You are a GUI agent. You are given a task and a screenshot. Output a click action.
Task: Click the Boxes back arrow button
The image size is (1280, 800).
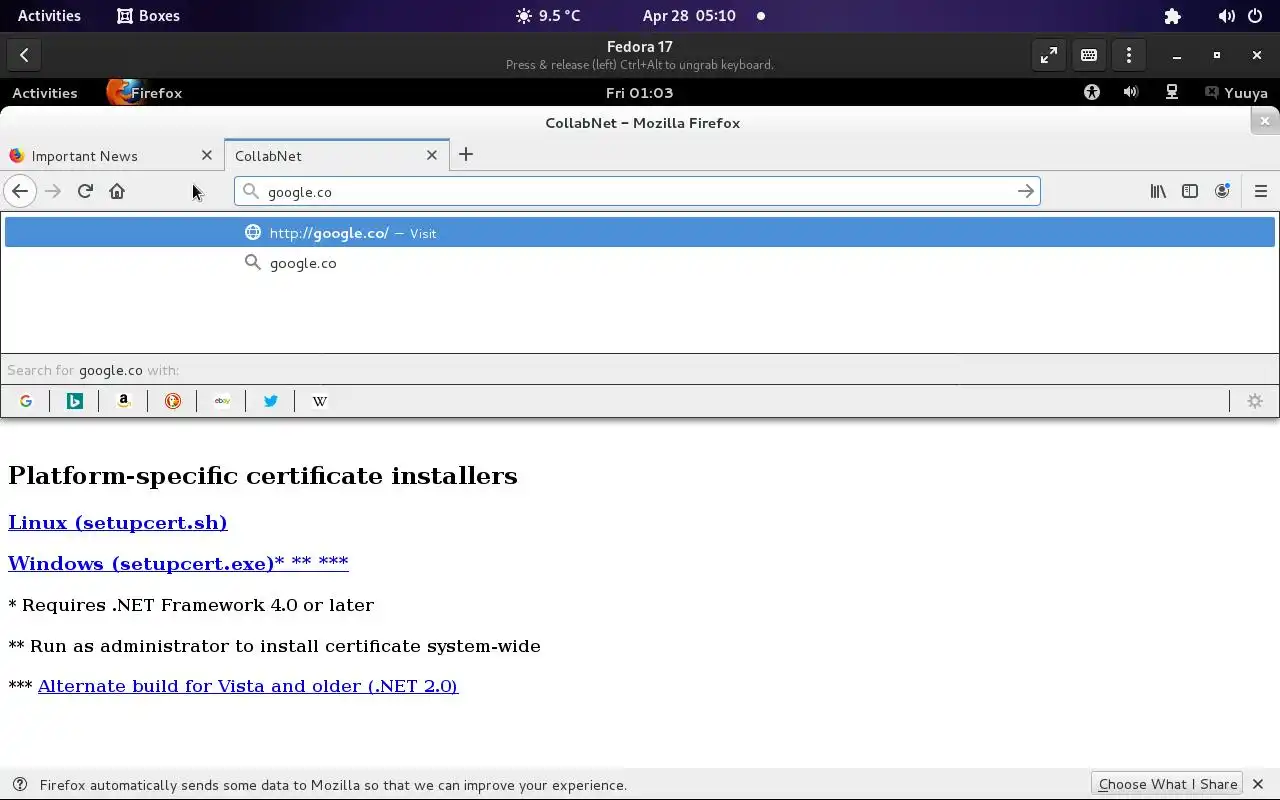pos(24,55)
